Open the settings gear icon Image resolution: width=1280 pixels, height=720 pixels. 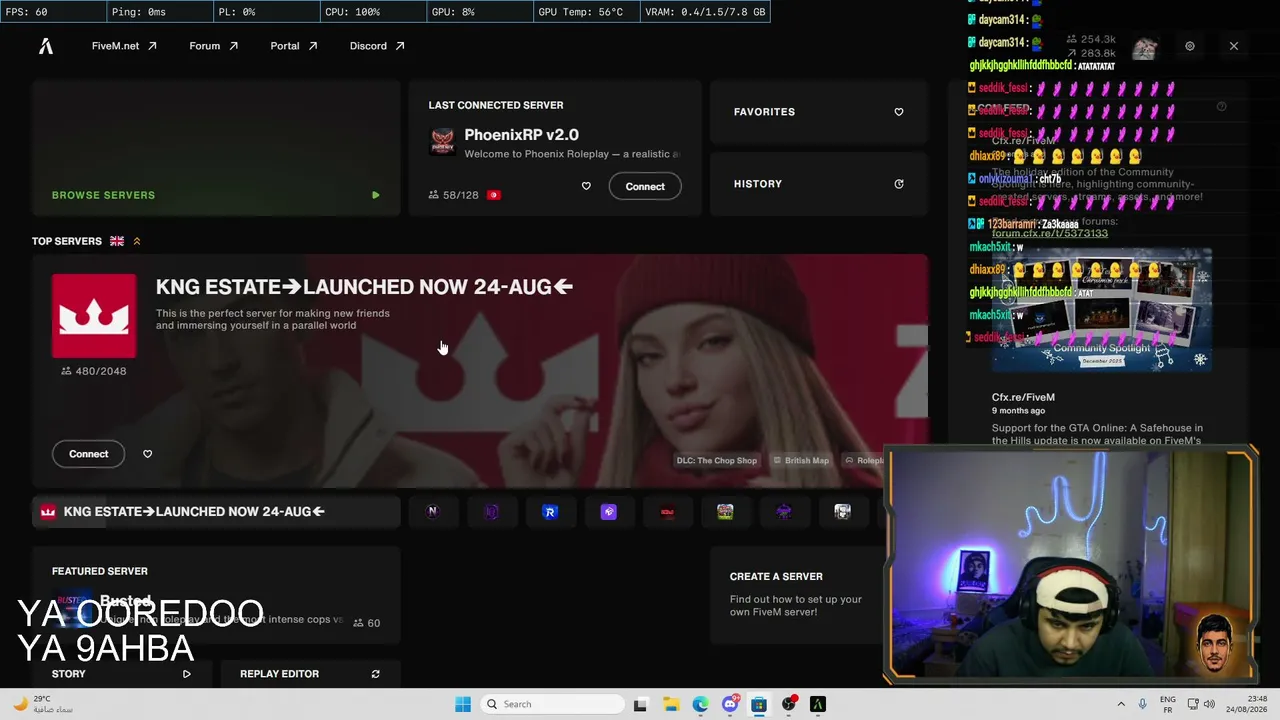[1190, 46]
